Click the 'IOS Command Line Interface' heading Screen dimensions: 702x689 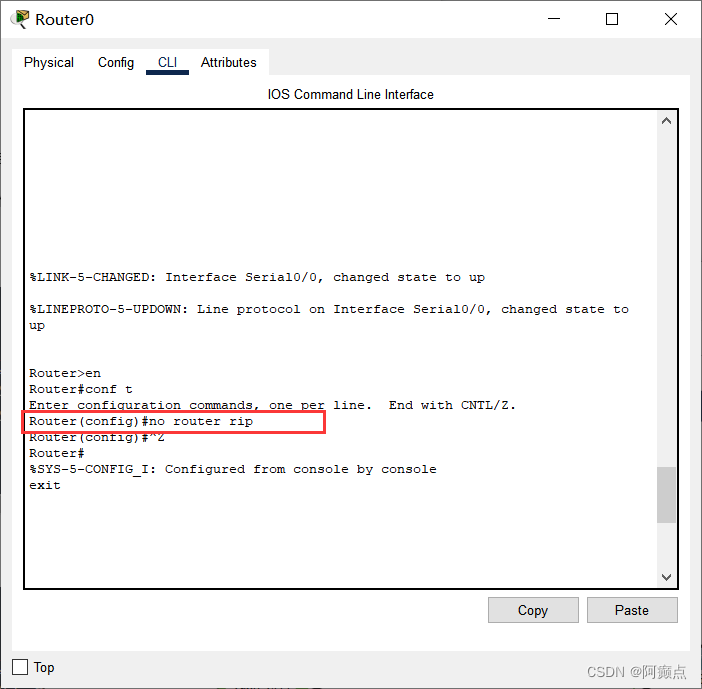pos(351,94)
